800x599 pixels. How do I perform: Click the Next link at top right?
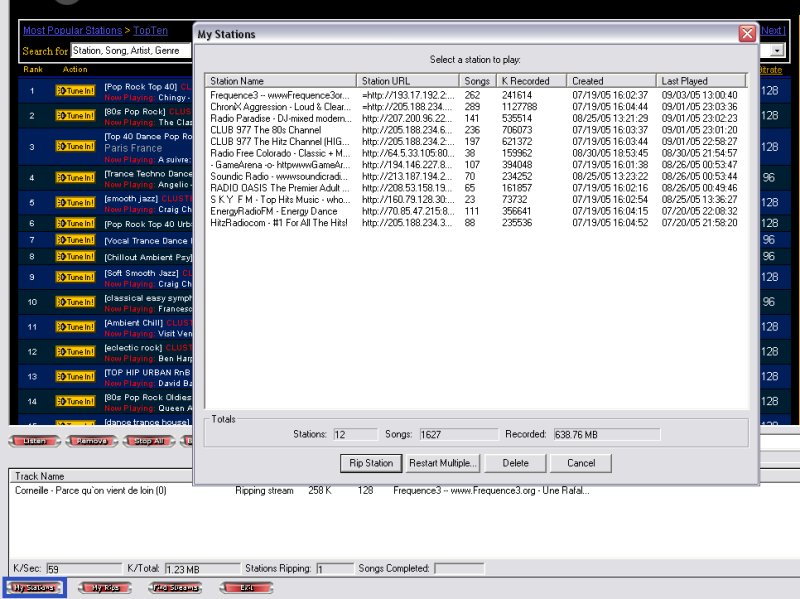coord(772,31)
